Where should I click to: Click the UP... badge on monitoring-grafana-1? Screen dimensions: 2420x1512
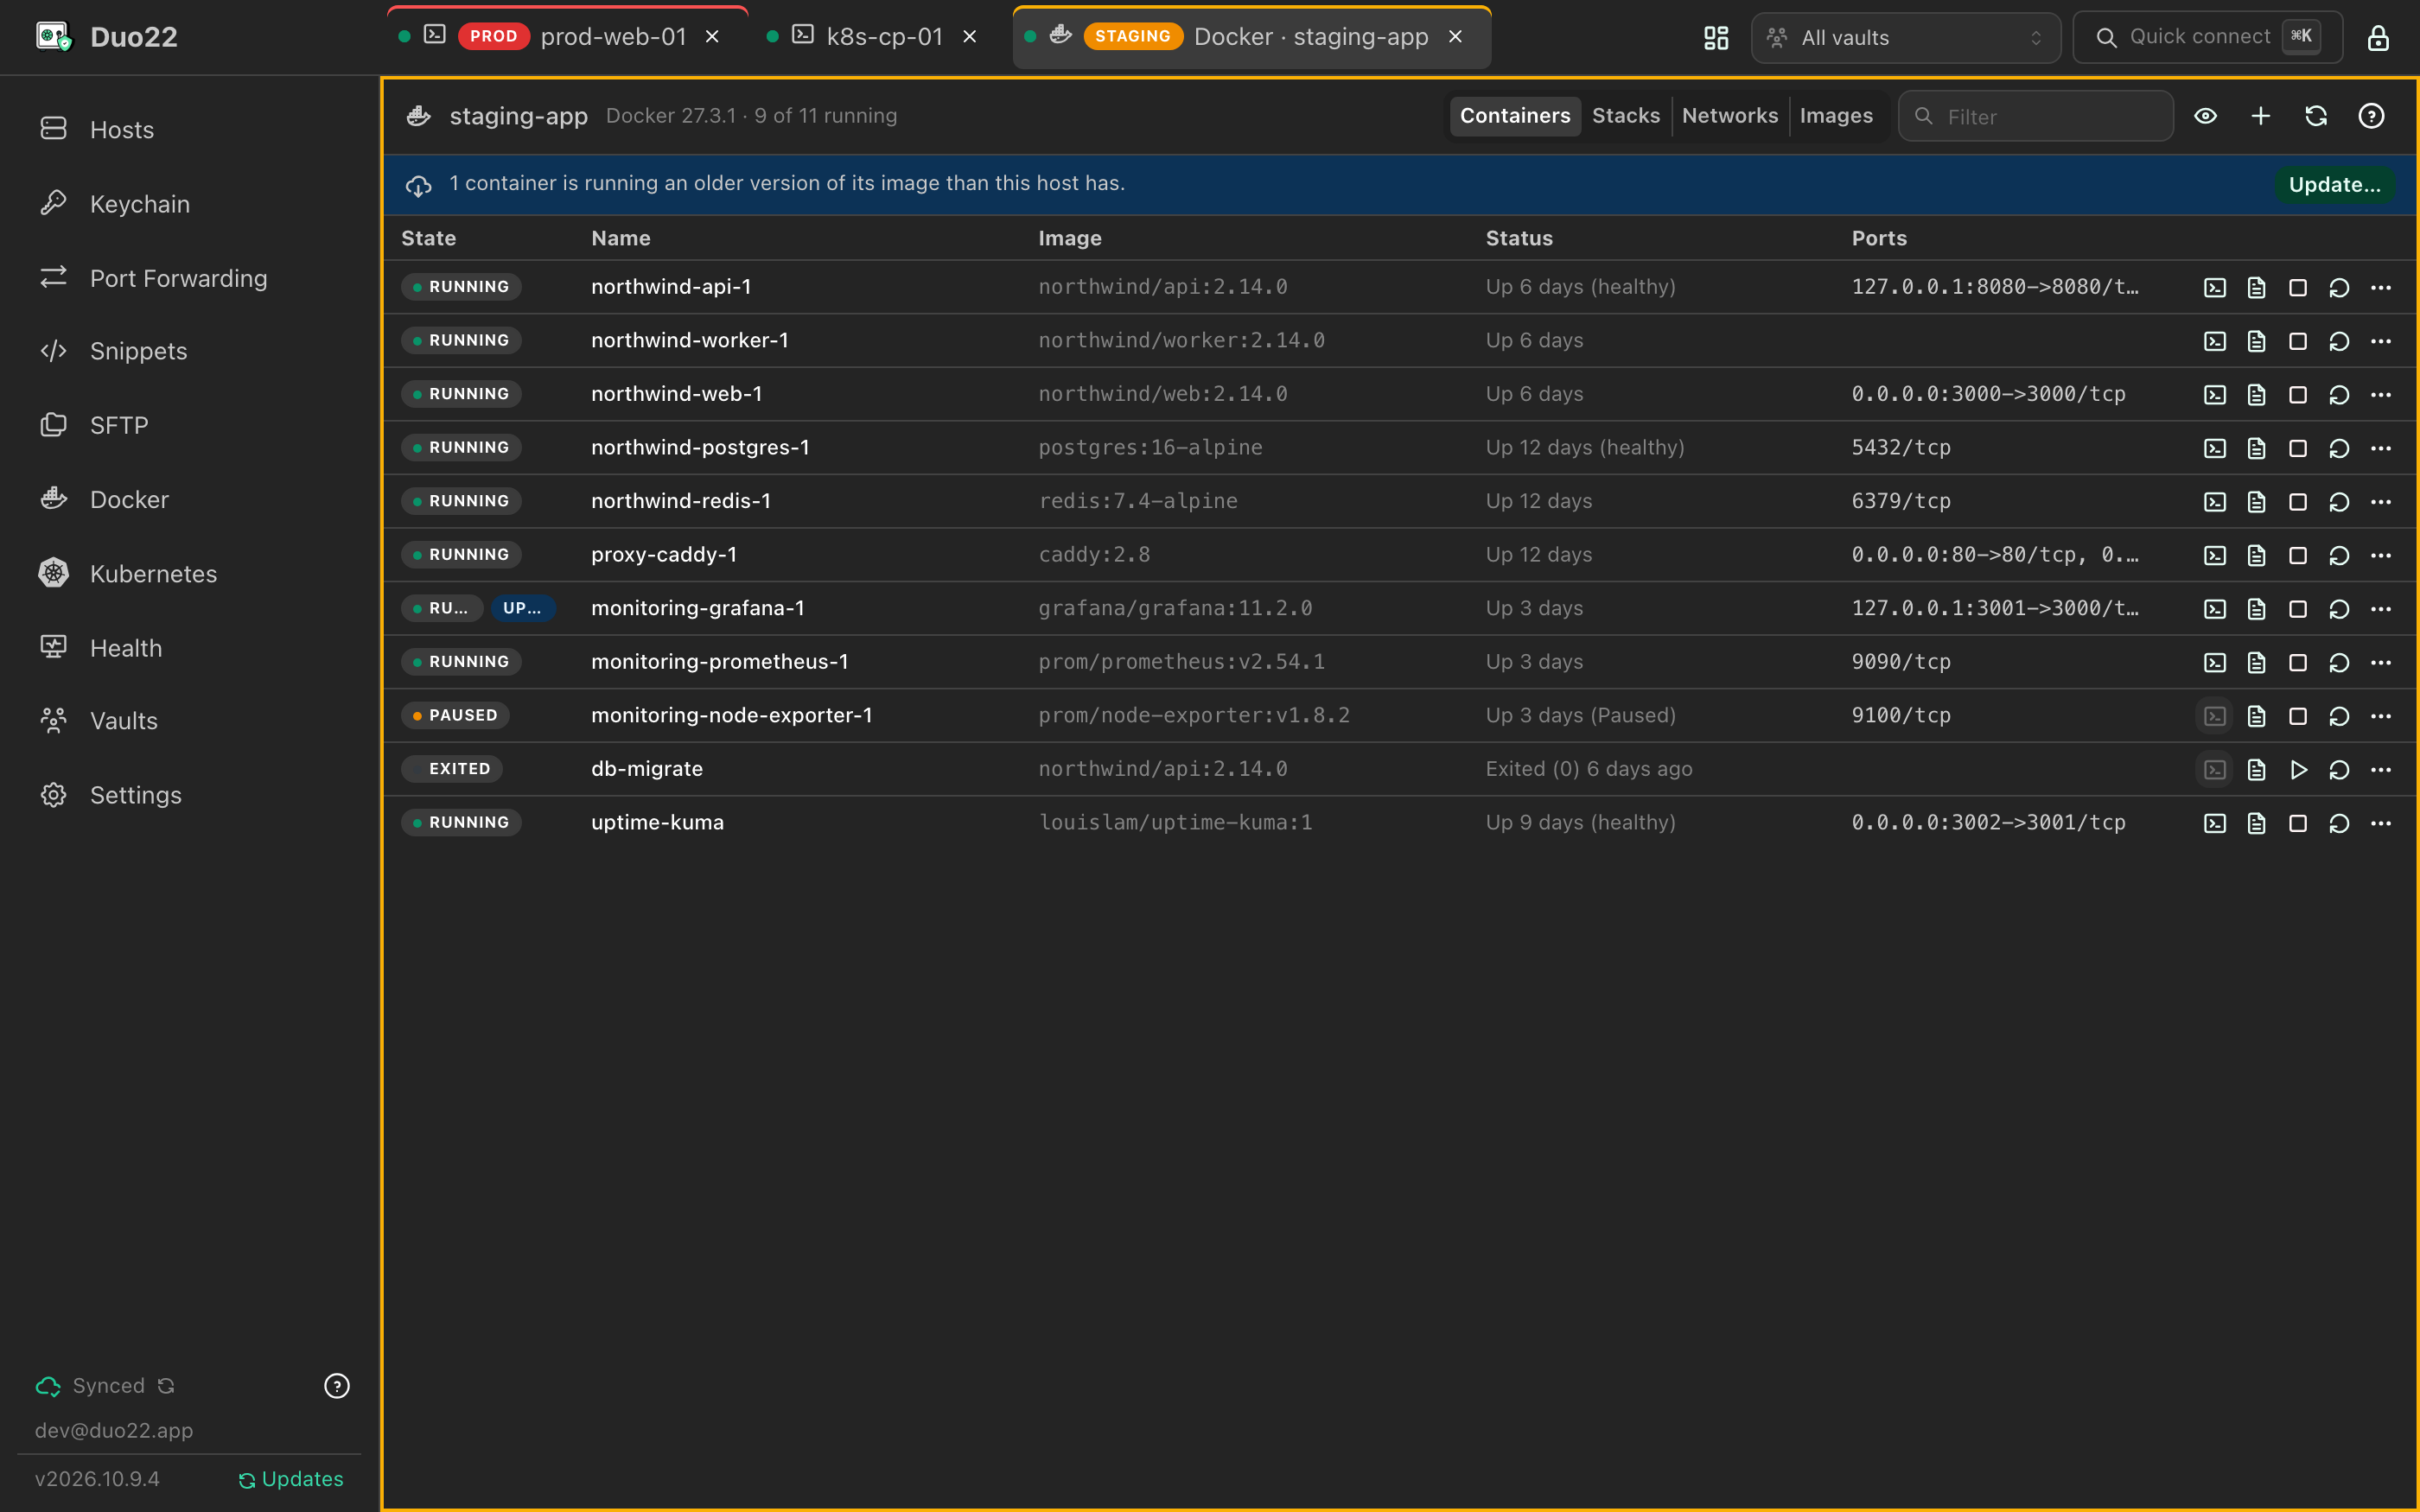click(522, 608)
